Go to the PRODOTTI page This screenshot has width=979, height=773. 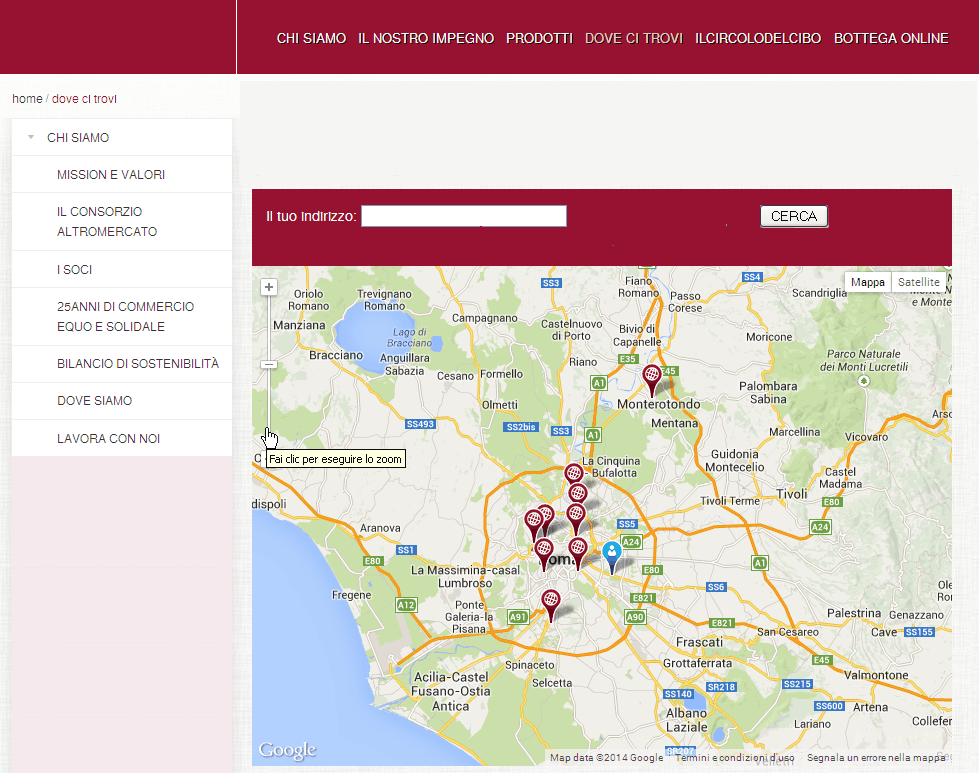click(539, 39)
